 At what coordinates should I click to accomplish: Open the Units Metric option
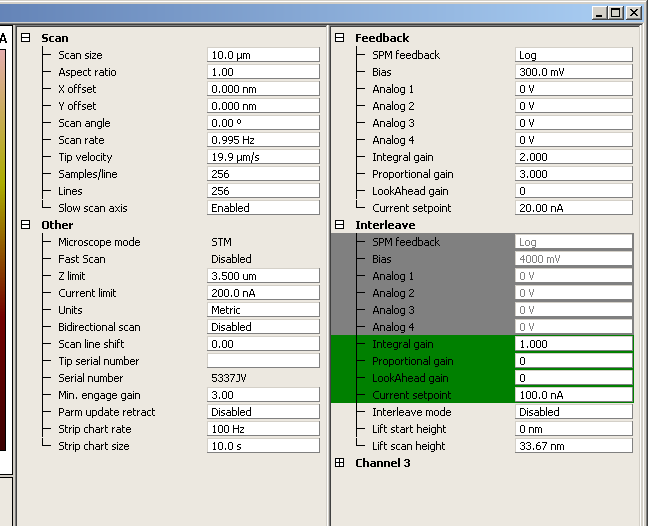[x=263, y=309]
